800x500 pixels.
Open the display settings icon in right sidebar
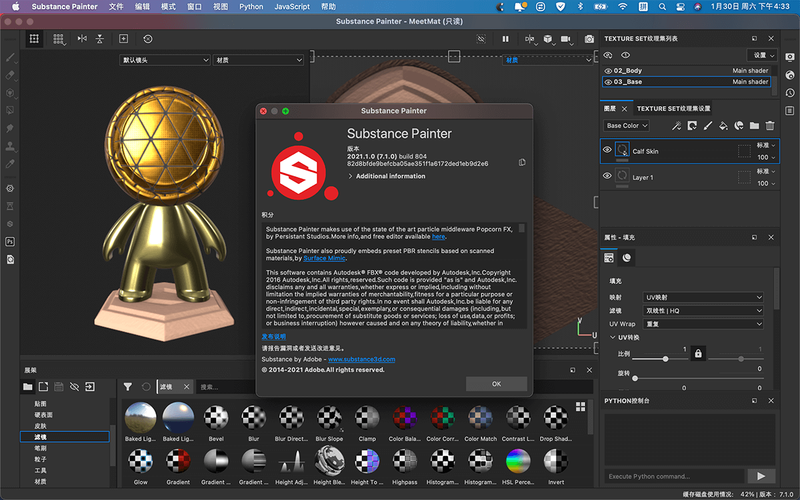coord(790,57)
